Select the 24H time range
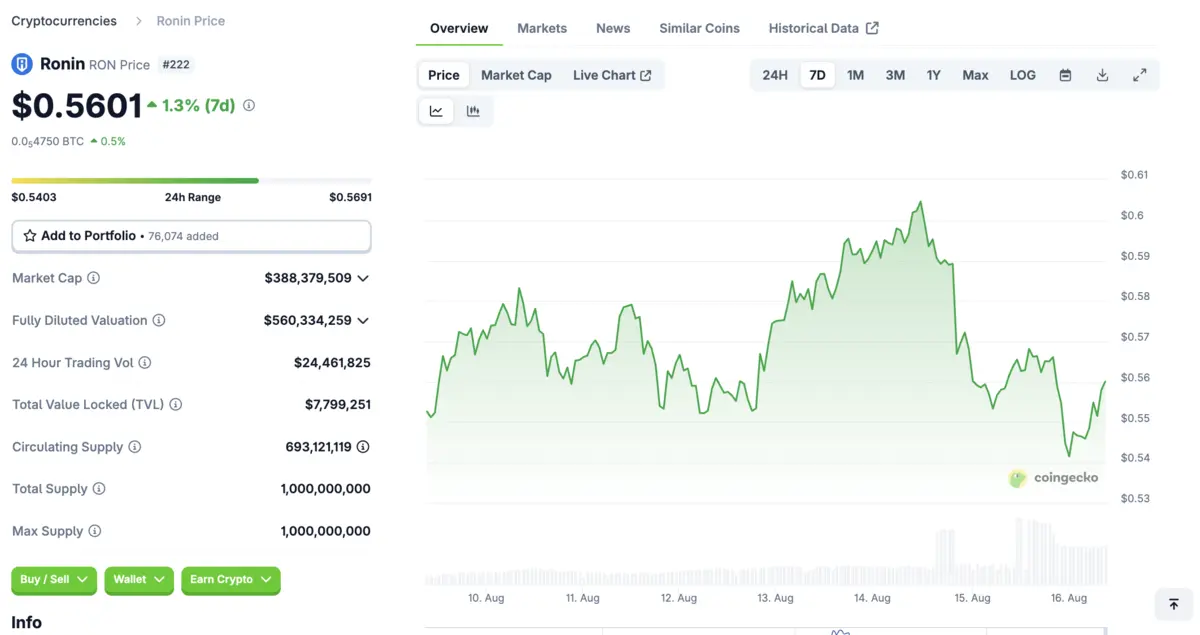This screenshot has width=1200, height=635. [x=775, y=75]
